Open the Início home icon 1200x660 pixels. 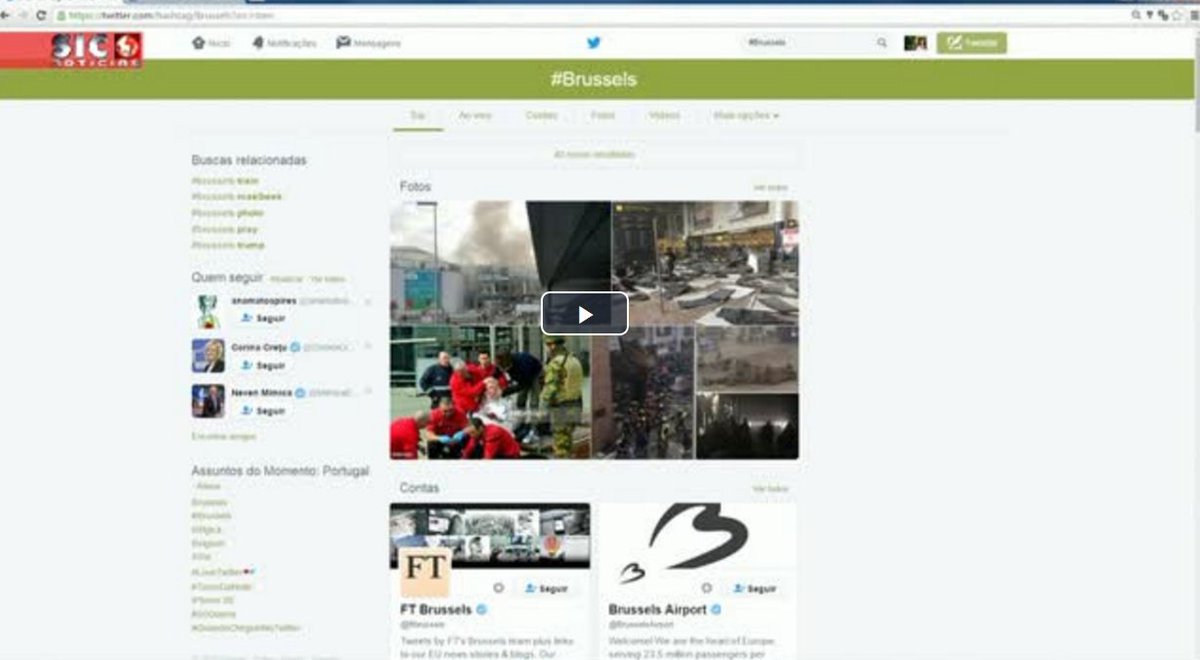coord(199,43)
